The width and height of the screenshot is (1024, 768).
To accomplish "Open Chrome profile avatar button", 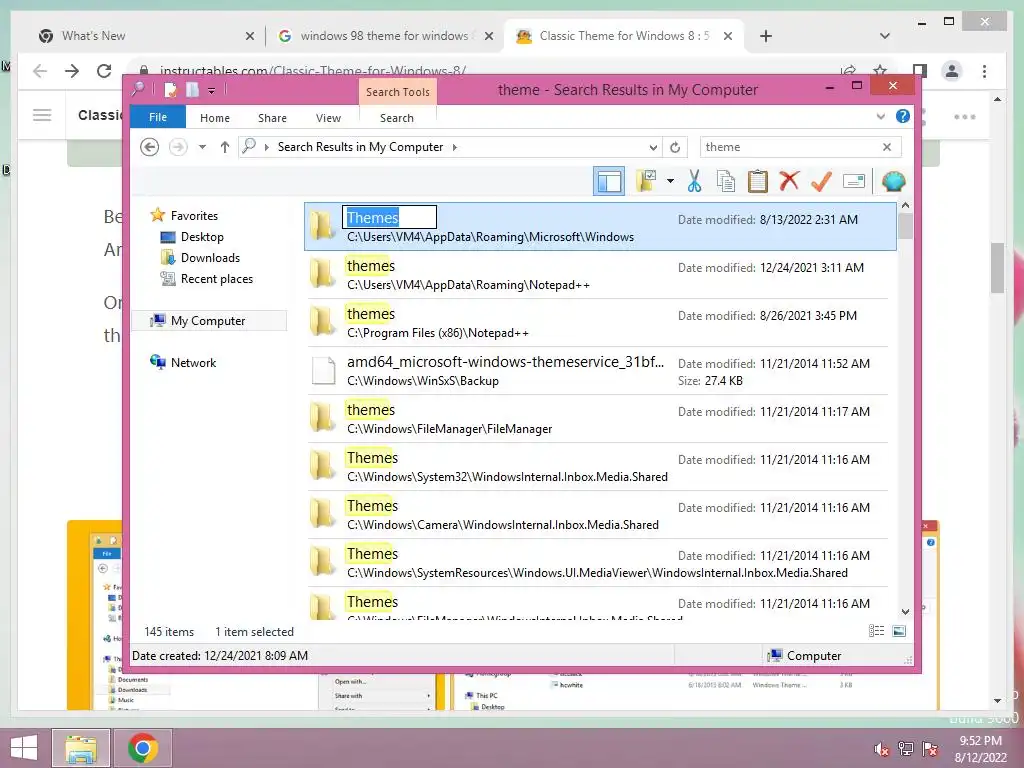I will coord(952,71).
